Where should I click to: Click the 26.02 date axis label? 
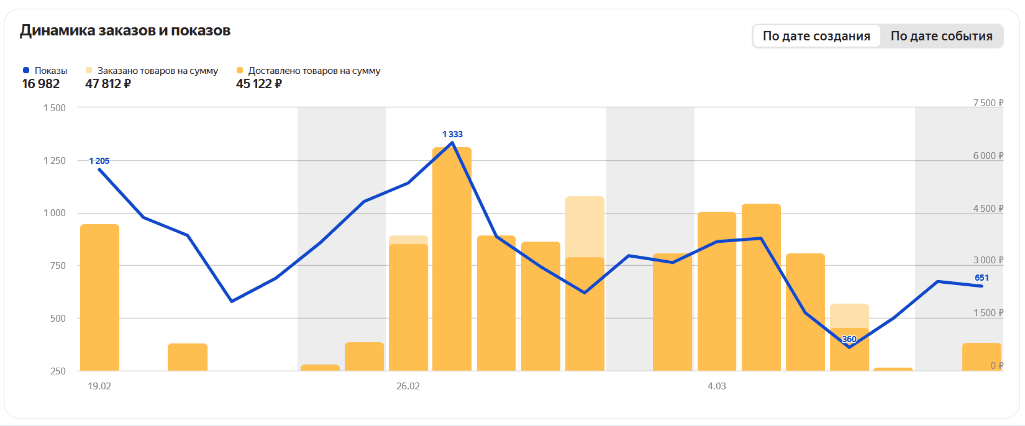(x=408, y=385)
